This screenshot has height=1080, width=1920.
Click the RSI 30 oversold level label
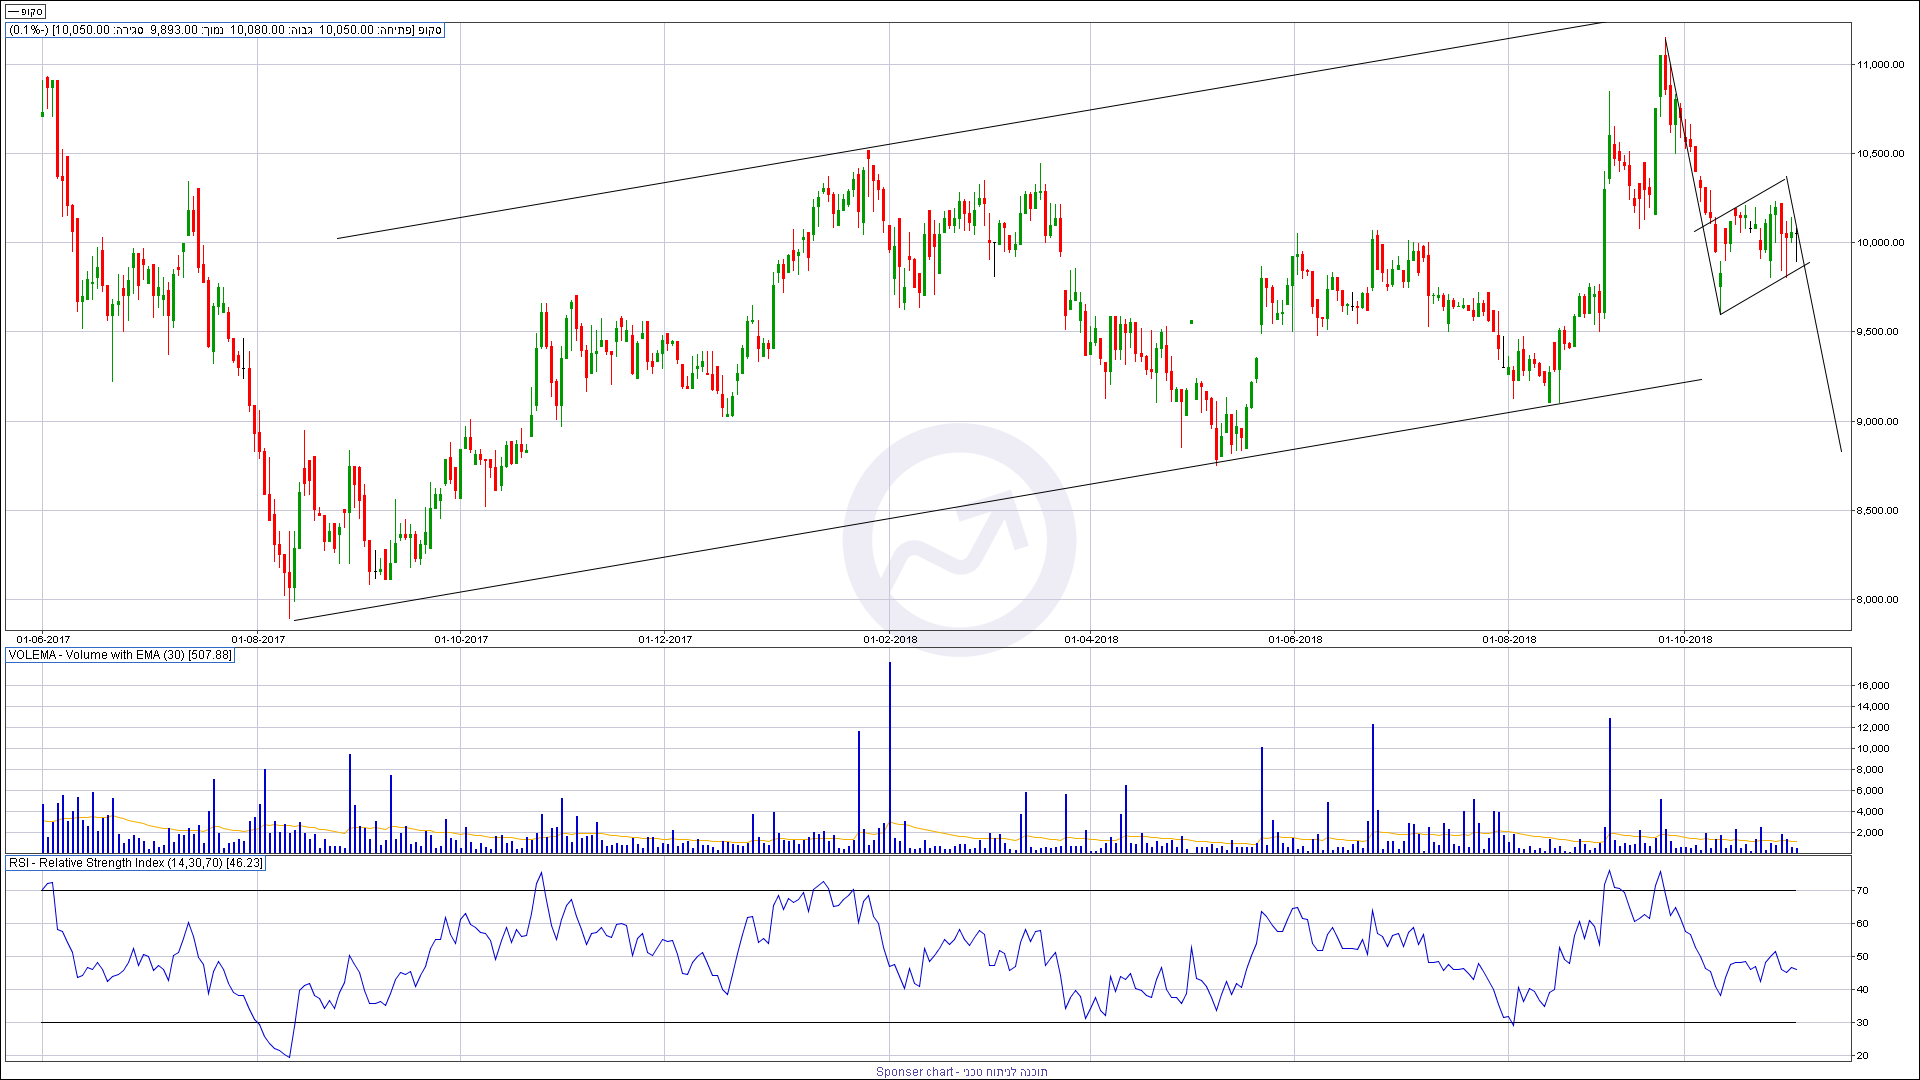pyautogui.click(x=1863, y=1022)
